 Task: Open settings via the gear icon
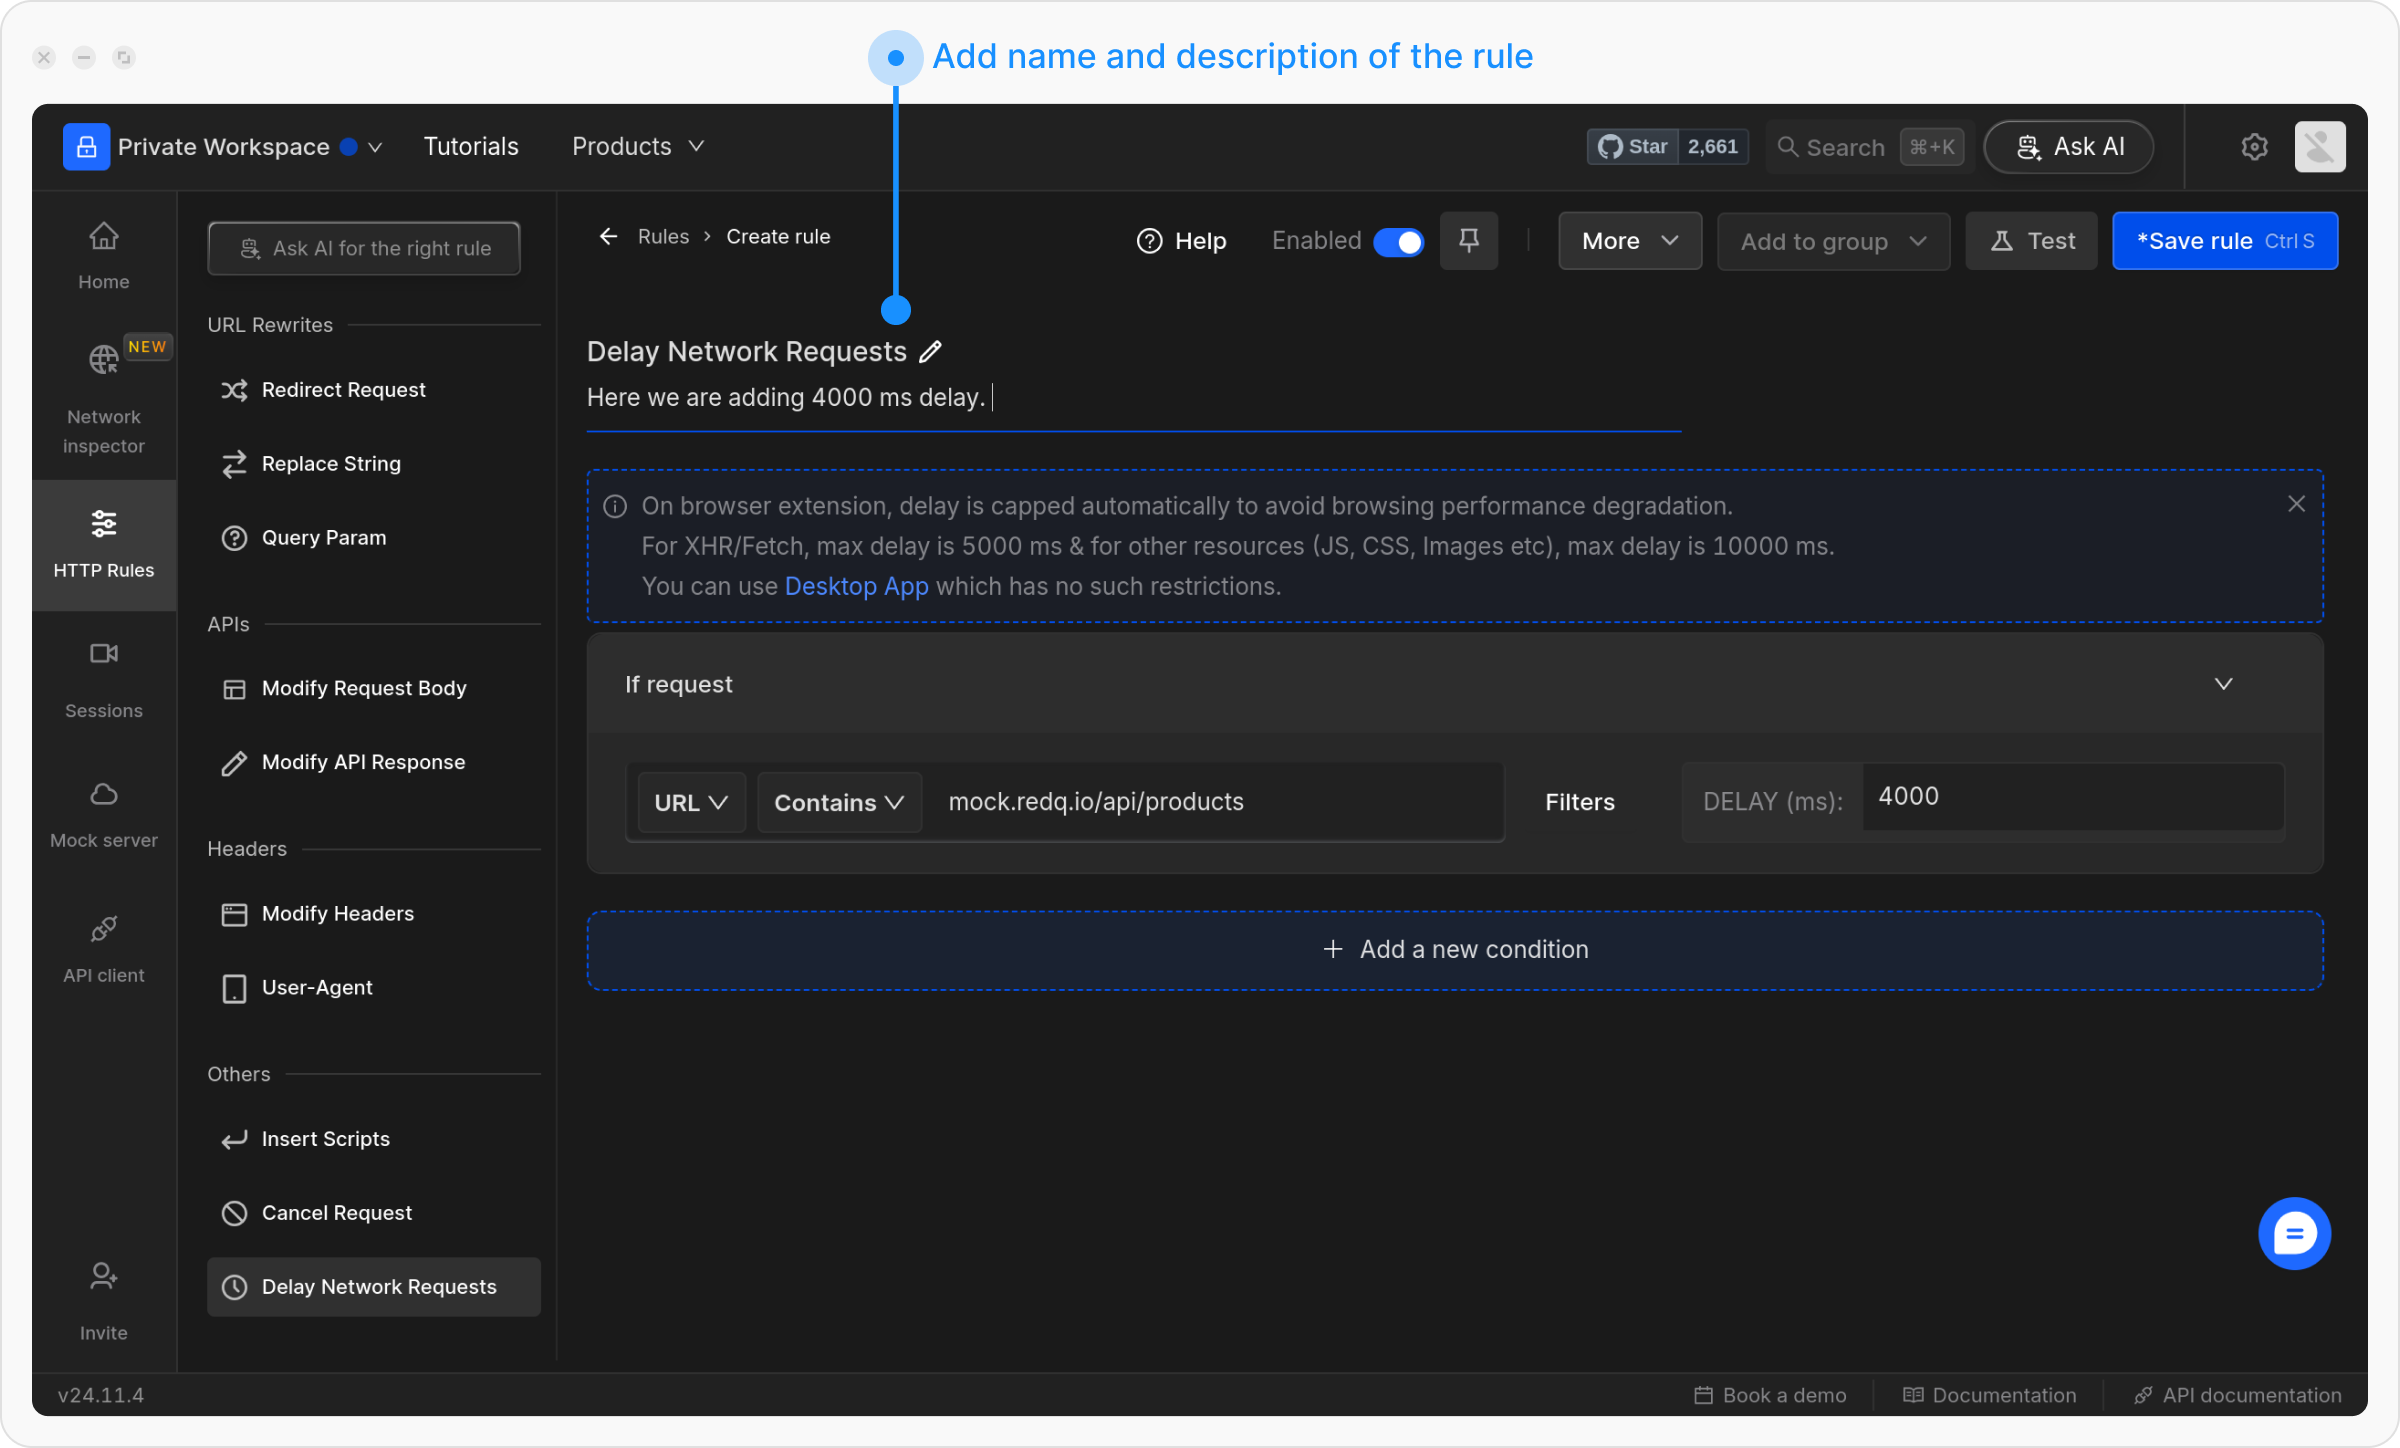2254,147
